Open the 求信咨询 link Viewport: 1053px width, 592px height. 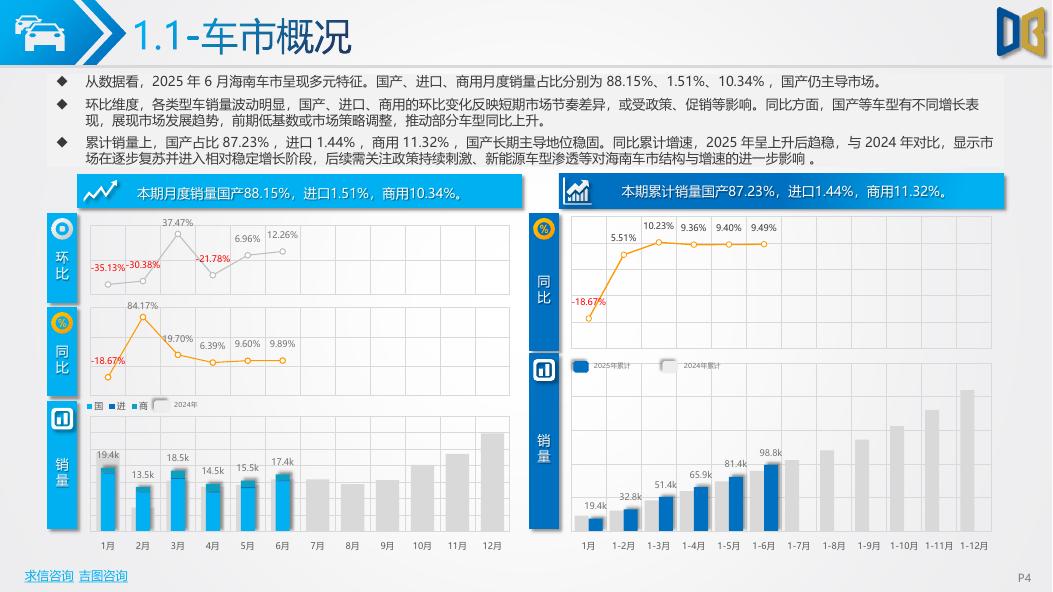tap(49, 576)
